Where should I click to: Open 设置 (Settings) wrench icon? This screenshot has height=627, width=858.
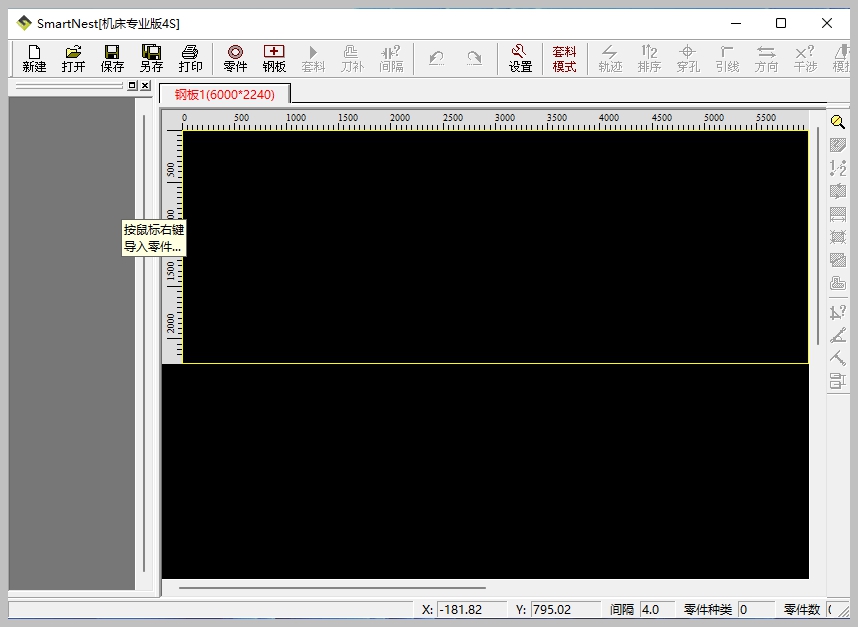tap(520, 58)
